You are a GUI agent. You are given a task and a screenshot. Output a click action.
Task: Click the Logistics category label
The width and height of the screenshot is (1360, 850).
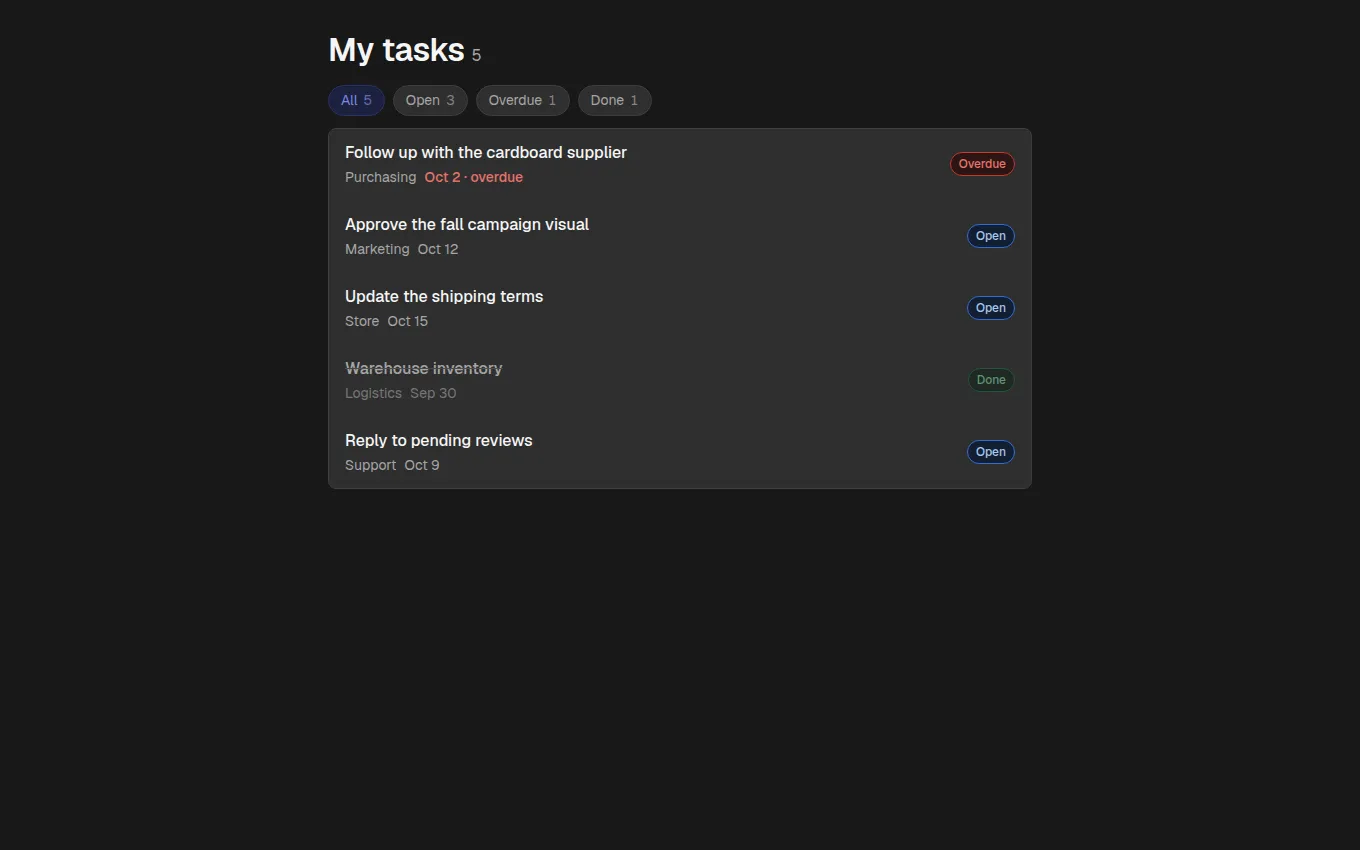tap(373, 393)
